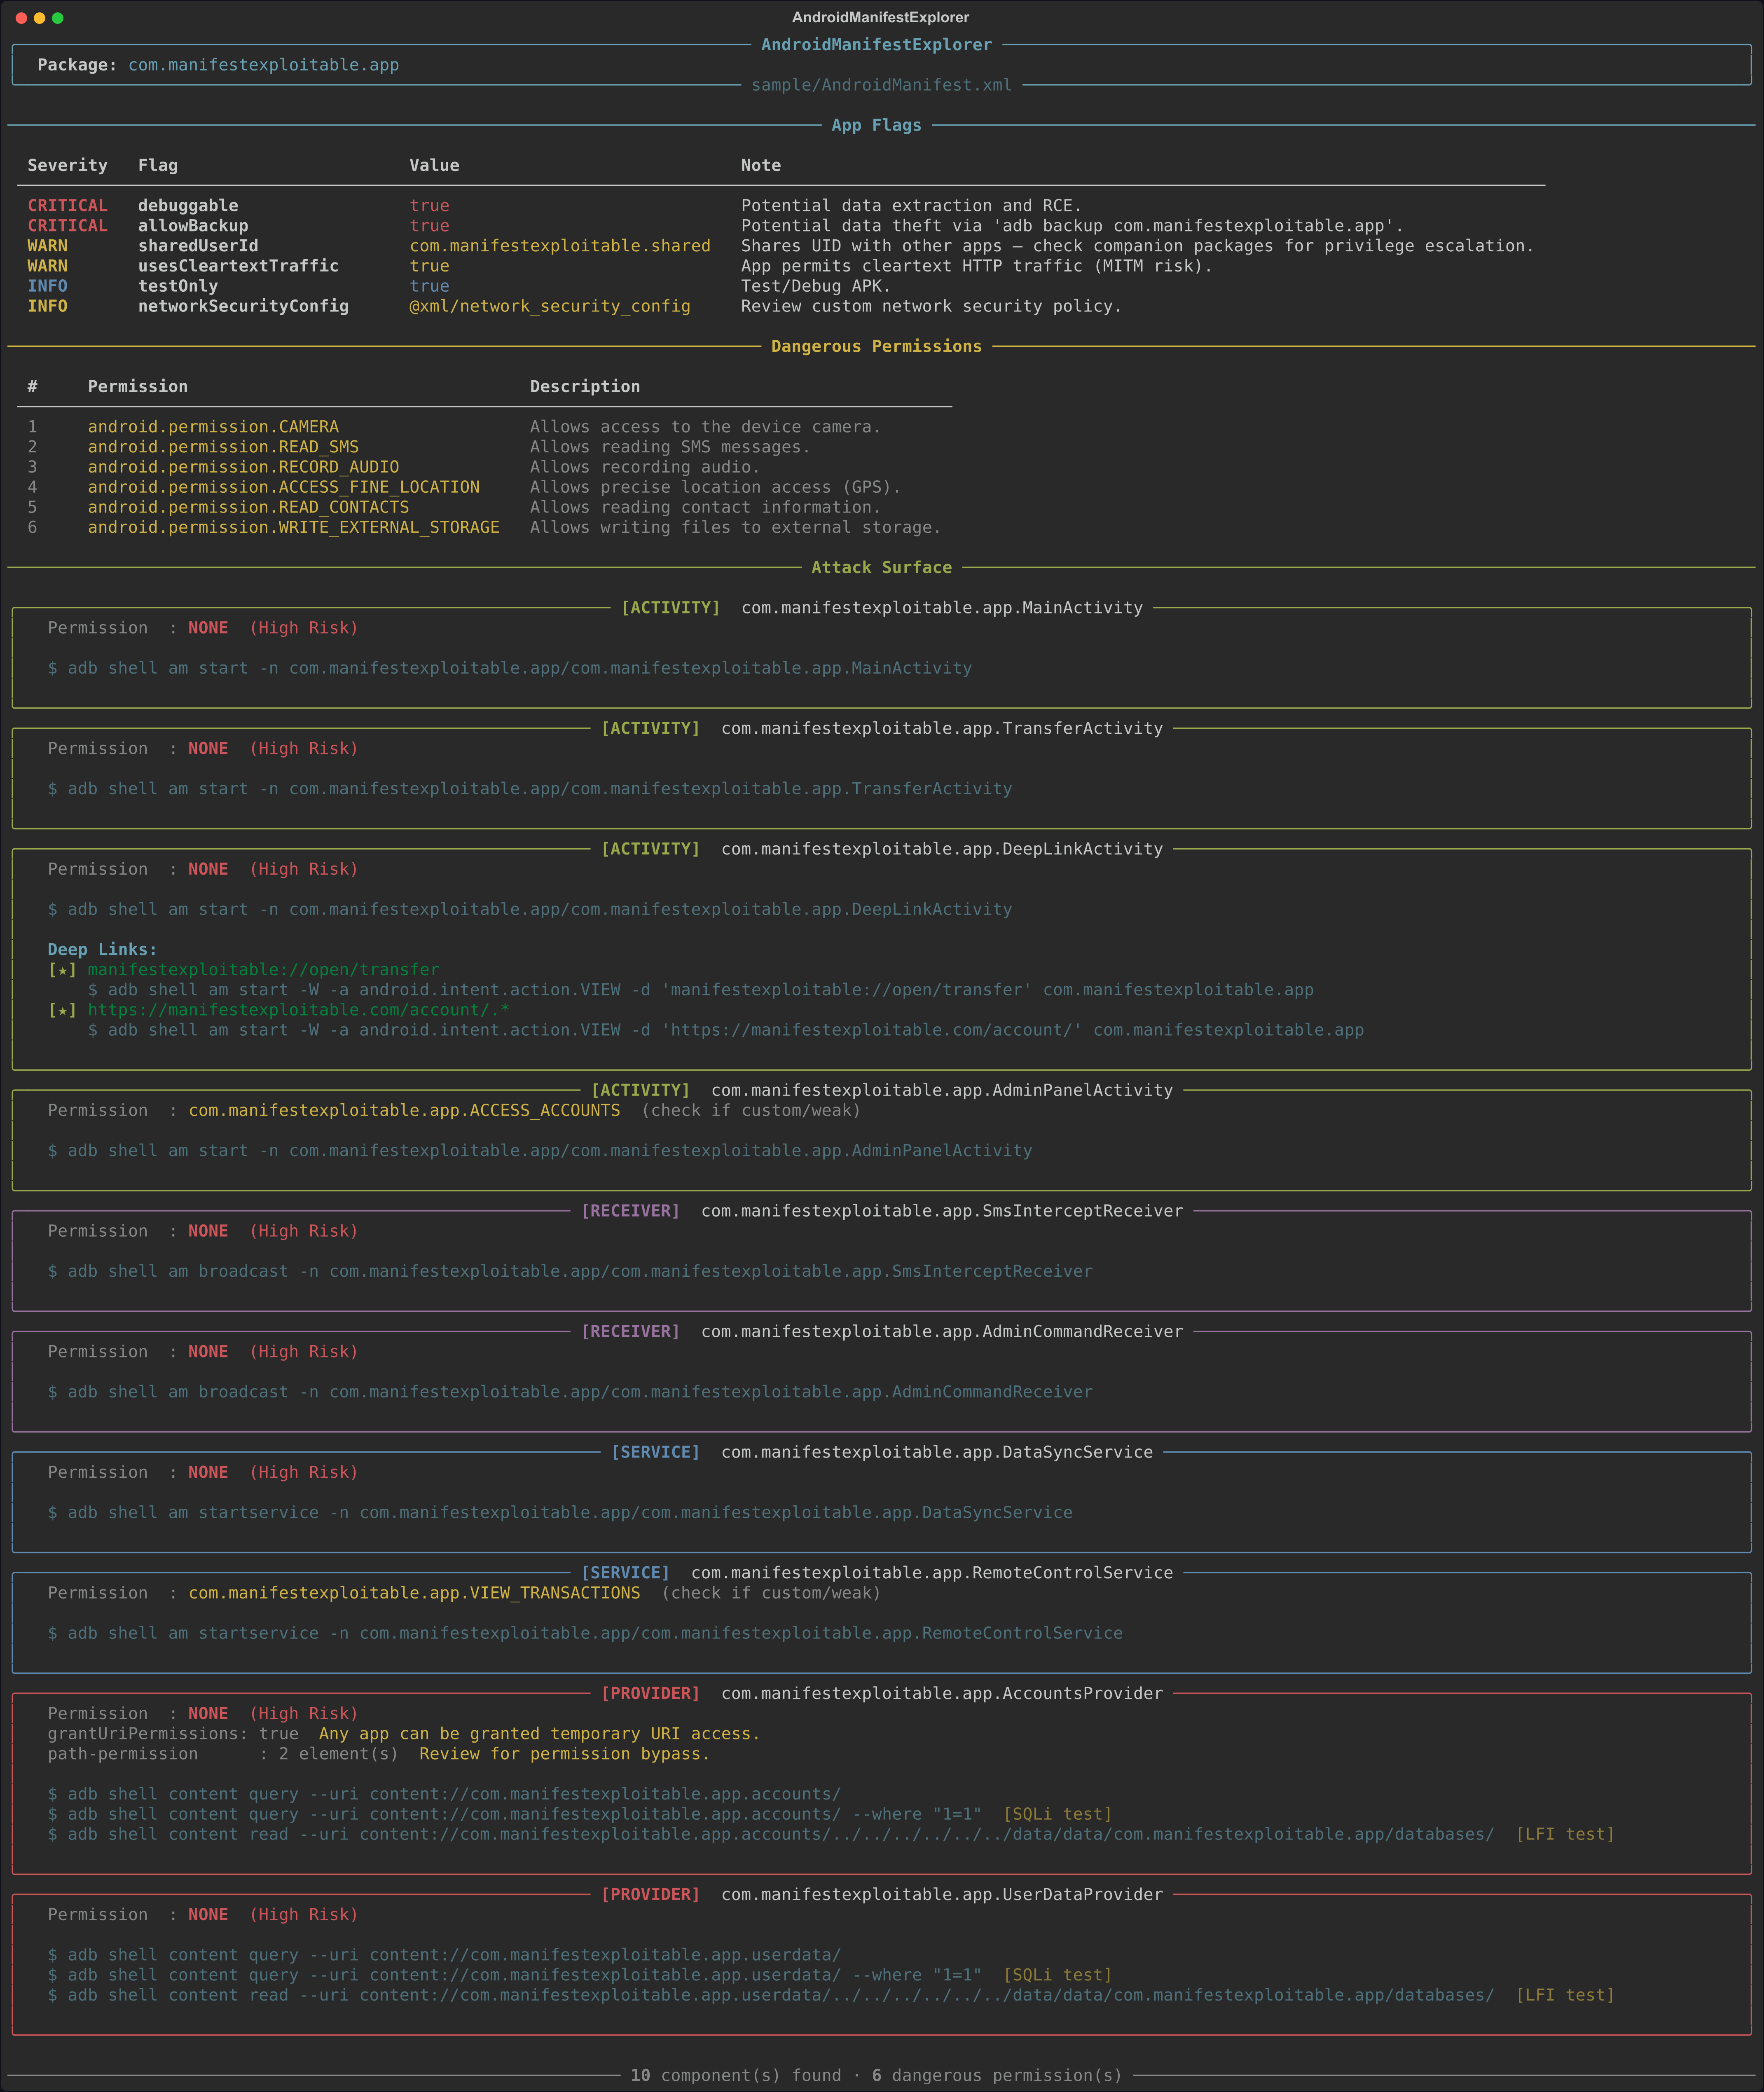
Task: Click the CRITICAL severity of the debuggable row
Action: [67, 206]
